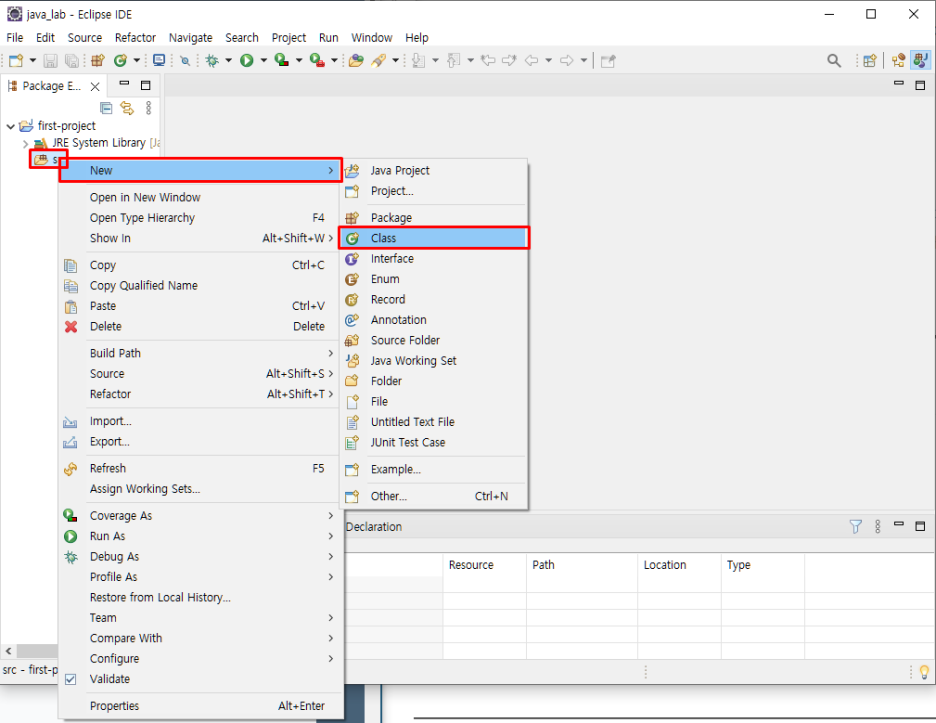Choose Package from the New submenu

coord(434,217)
